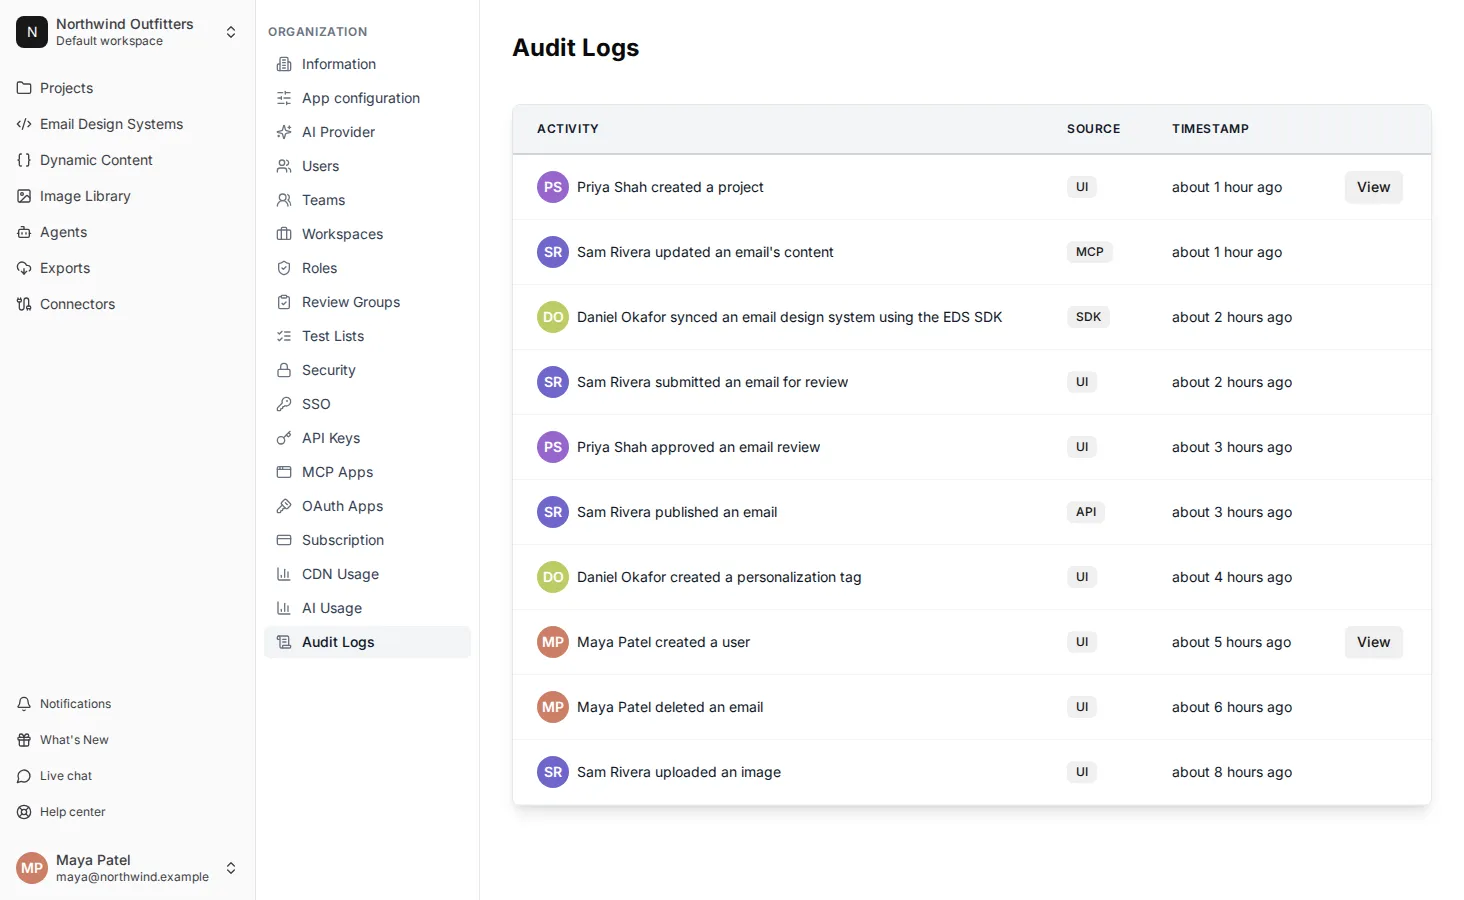1464x900 pixels.
Task: Open the Users settings page
Action: (x=367, y=166)
